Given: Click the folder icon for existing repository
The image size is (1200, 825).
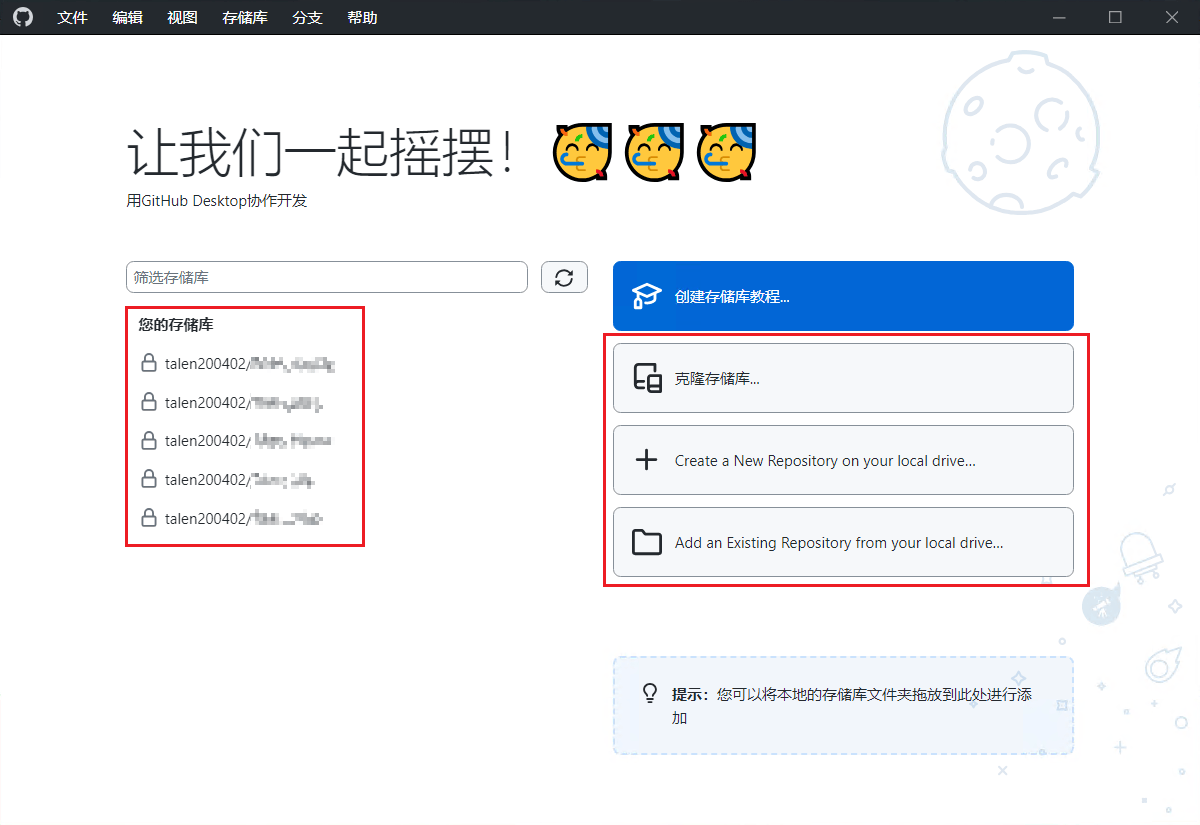Looking at the screenshot, I should (647, 542).
